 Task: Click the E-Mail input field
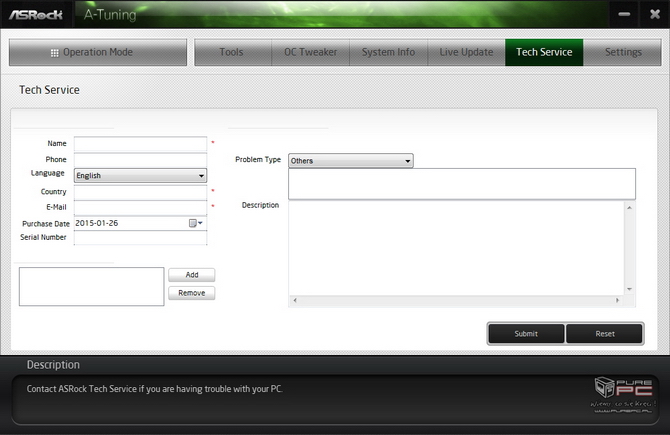pyautogui.click(x=141, y=208)
